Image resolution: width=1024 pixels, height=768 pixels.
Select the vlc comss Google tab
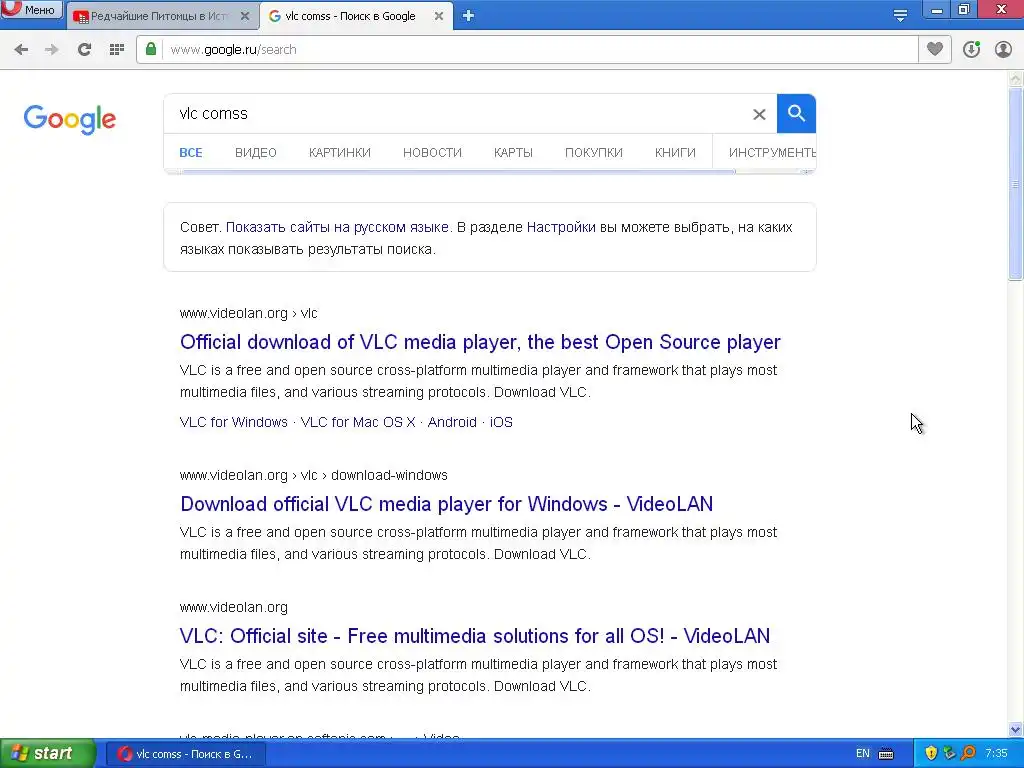349,16
